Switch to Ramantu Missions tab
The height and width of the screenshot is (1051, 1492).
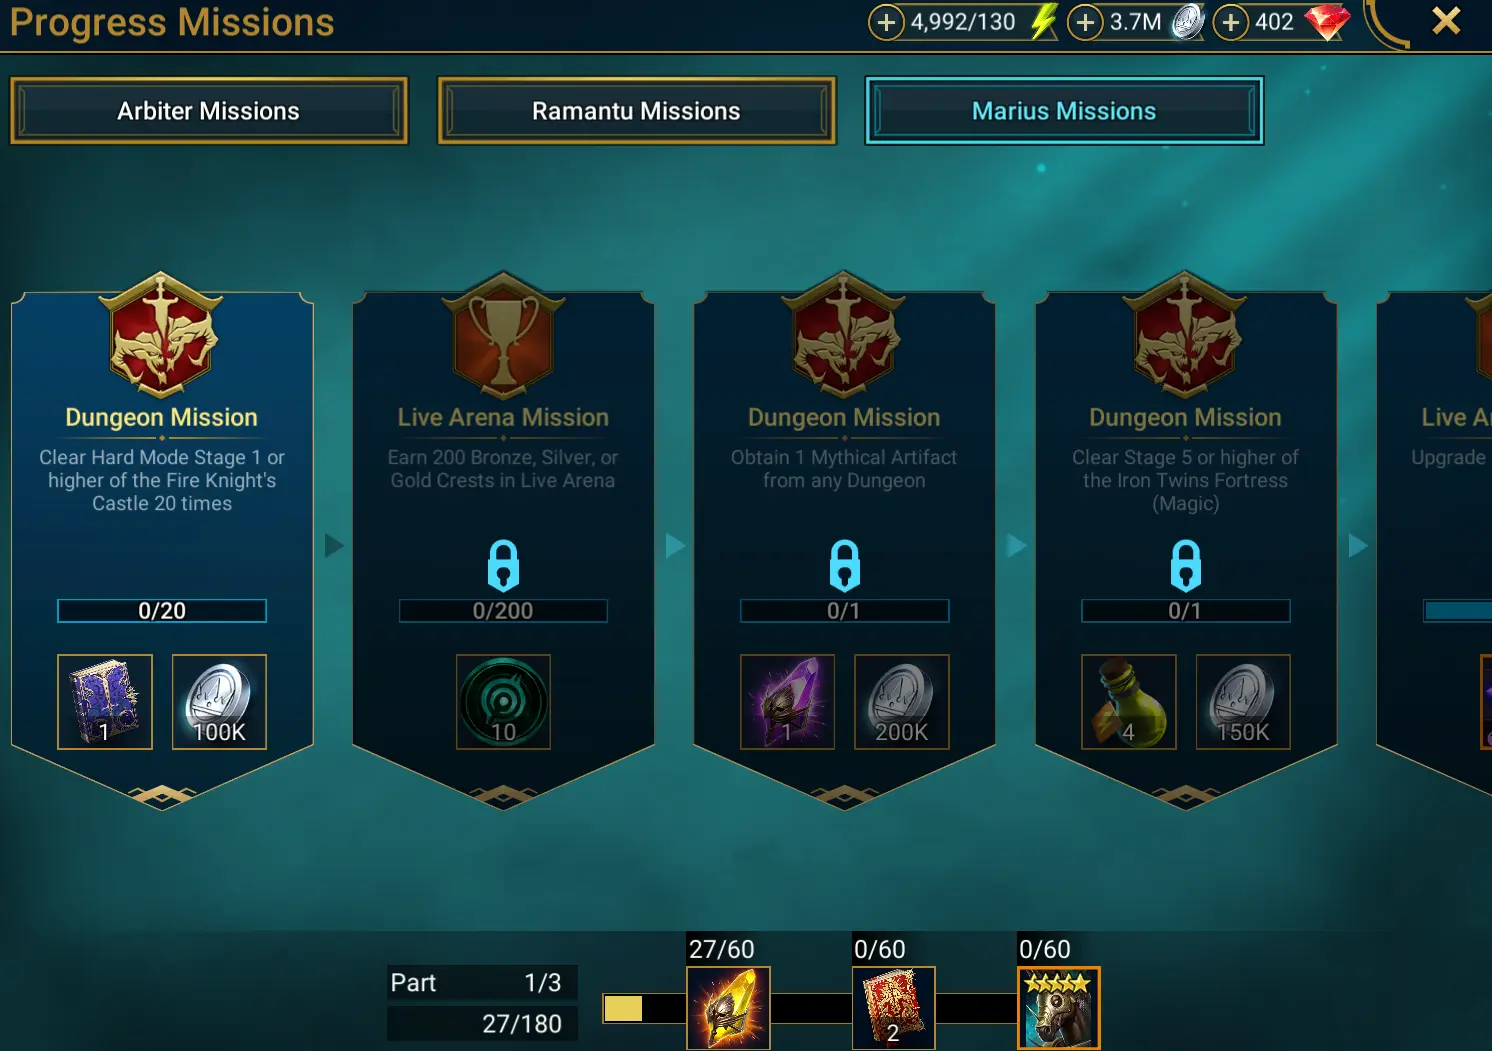pos(636,111)
